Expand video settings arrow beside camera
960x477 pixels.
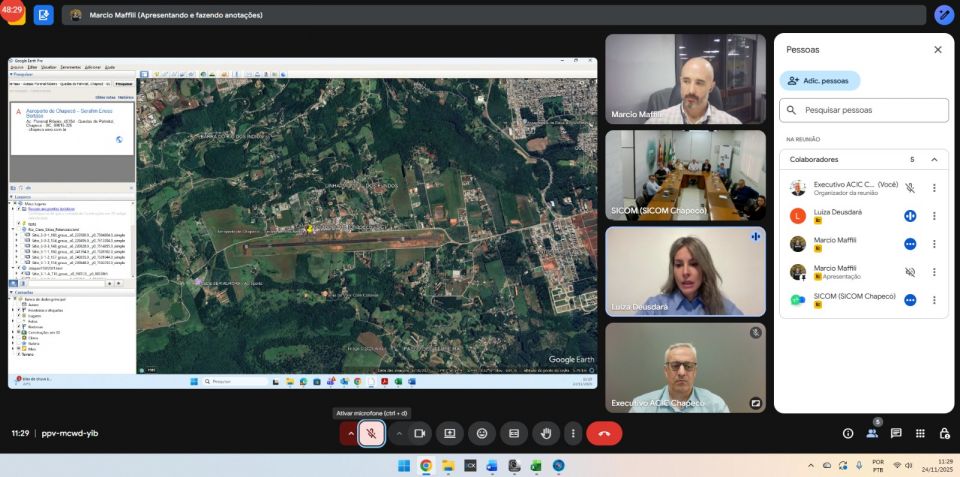tap(399, 433)
